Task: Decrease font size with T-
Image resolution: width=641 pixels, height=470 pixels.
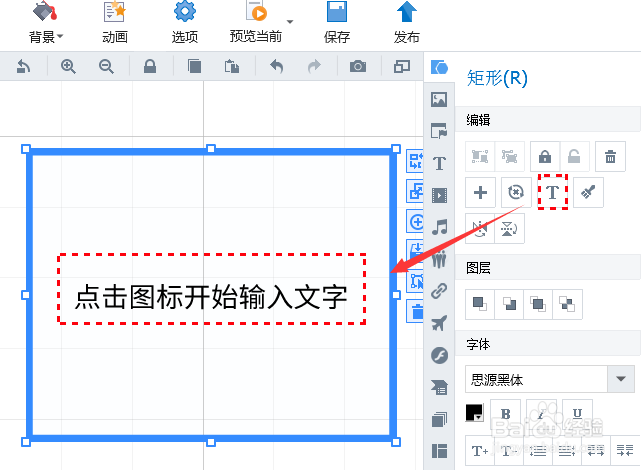Action: (x=509, y=451)
